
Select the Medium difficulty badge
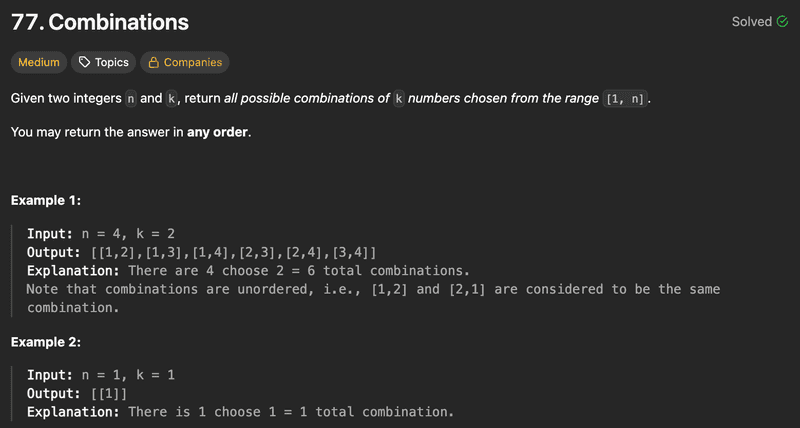tap(39, 62)
